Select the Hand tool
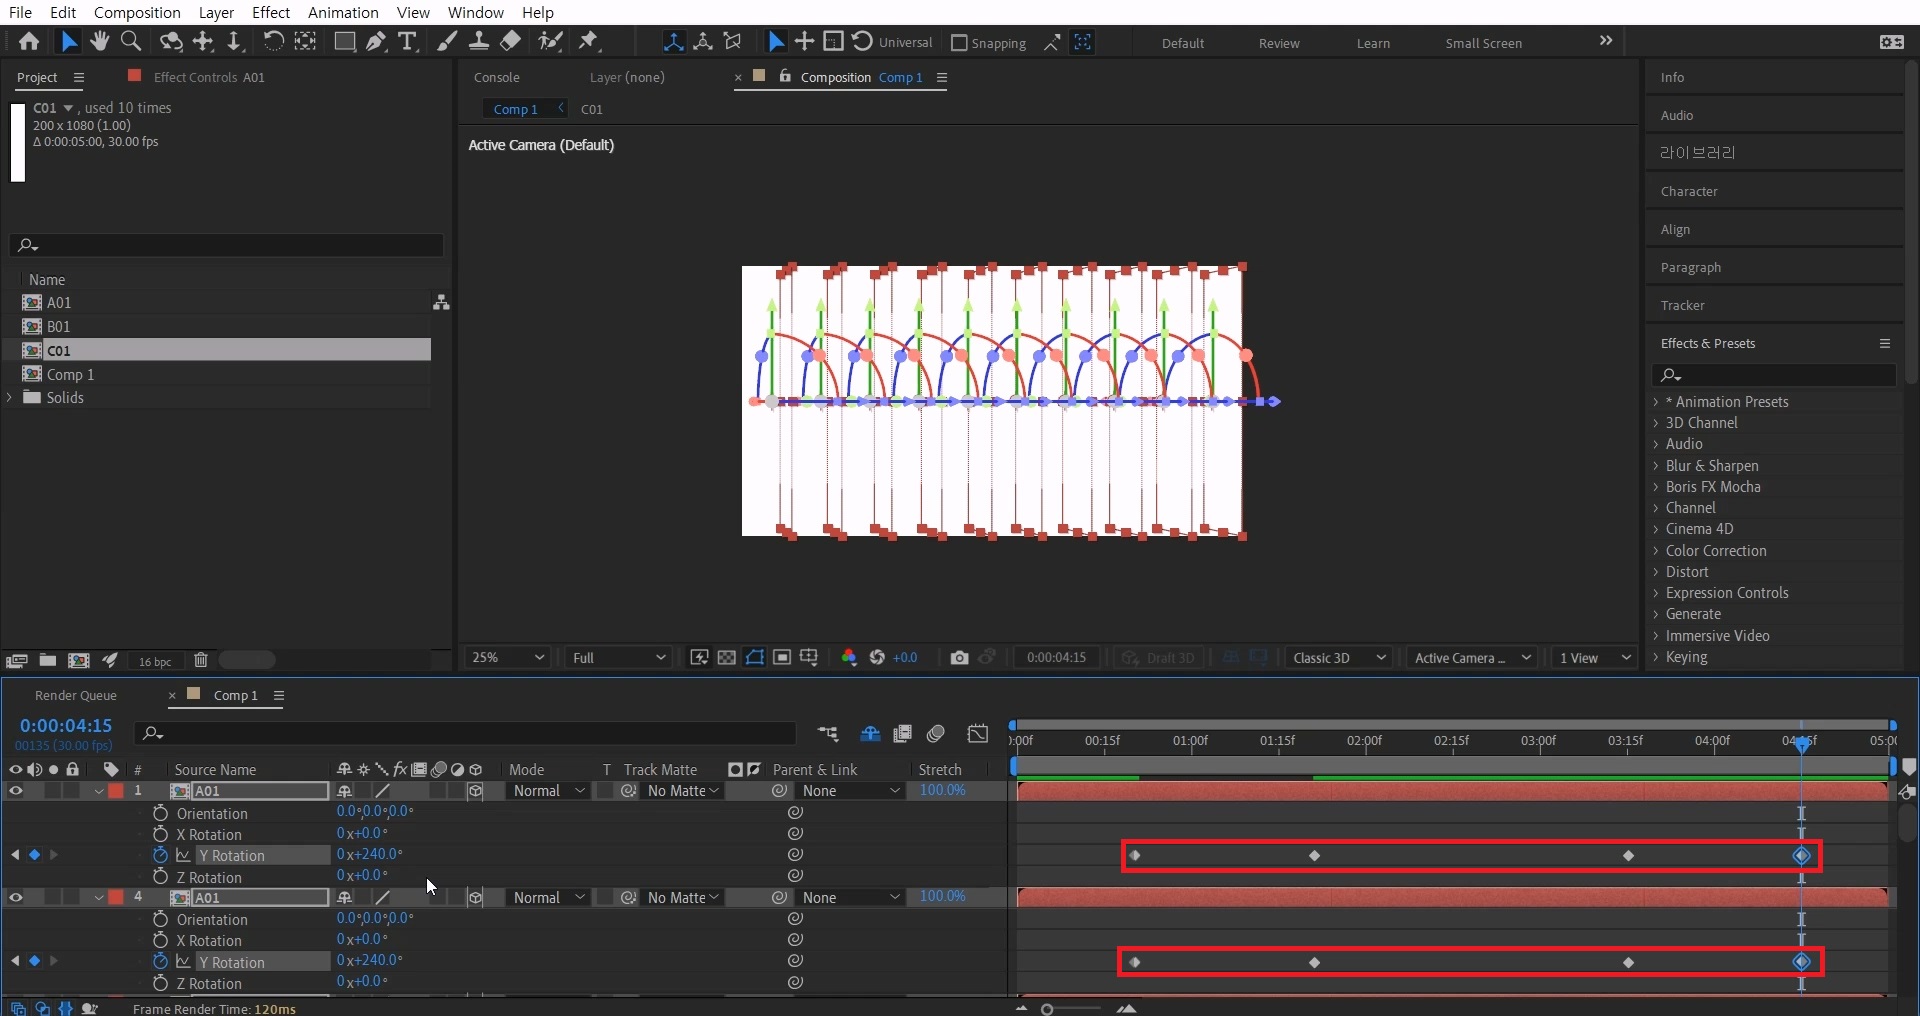Viewport: 1920px width, 1016px height. [99, 42]
